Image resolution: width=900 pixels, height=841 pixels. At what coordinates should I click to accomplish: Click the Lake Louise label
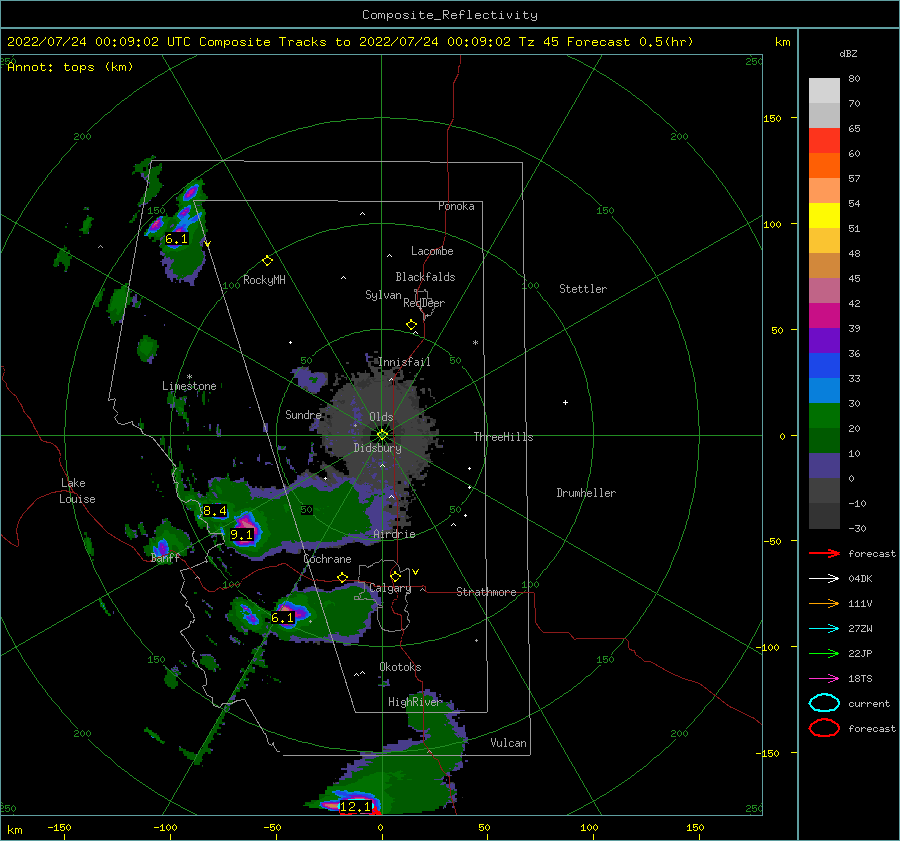pos(77,491)
